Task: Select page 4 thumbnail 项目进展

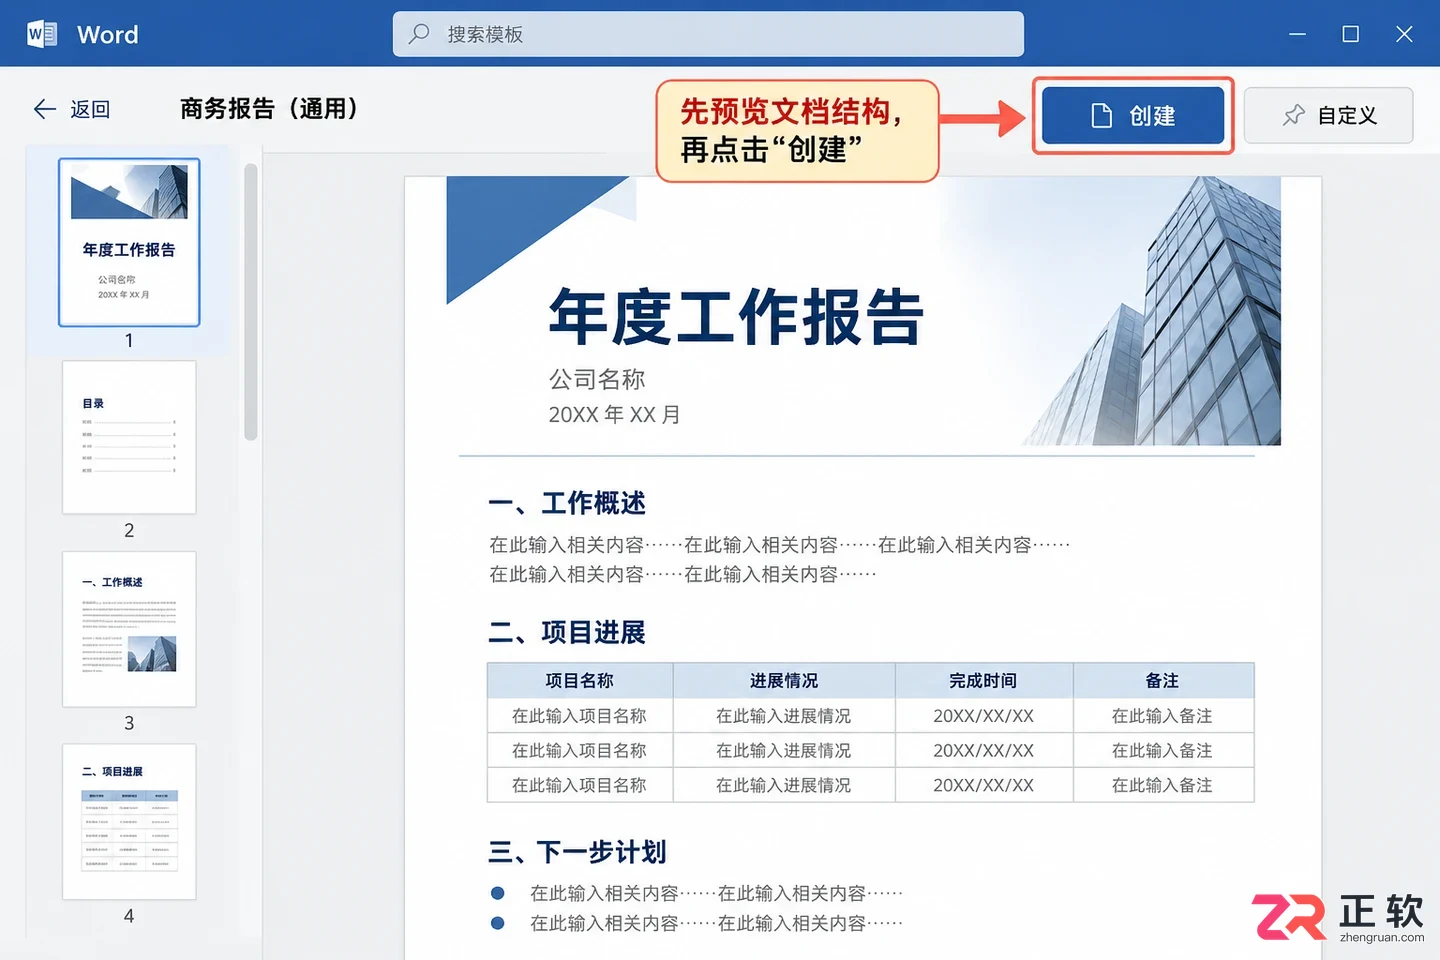Action: point(129,821)
